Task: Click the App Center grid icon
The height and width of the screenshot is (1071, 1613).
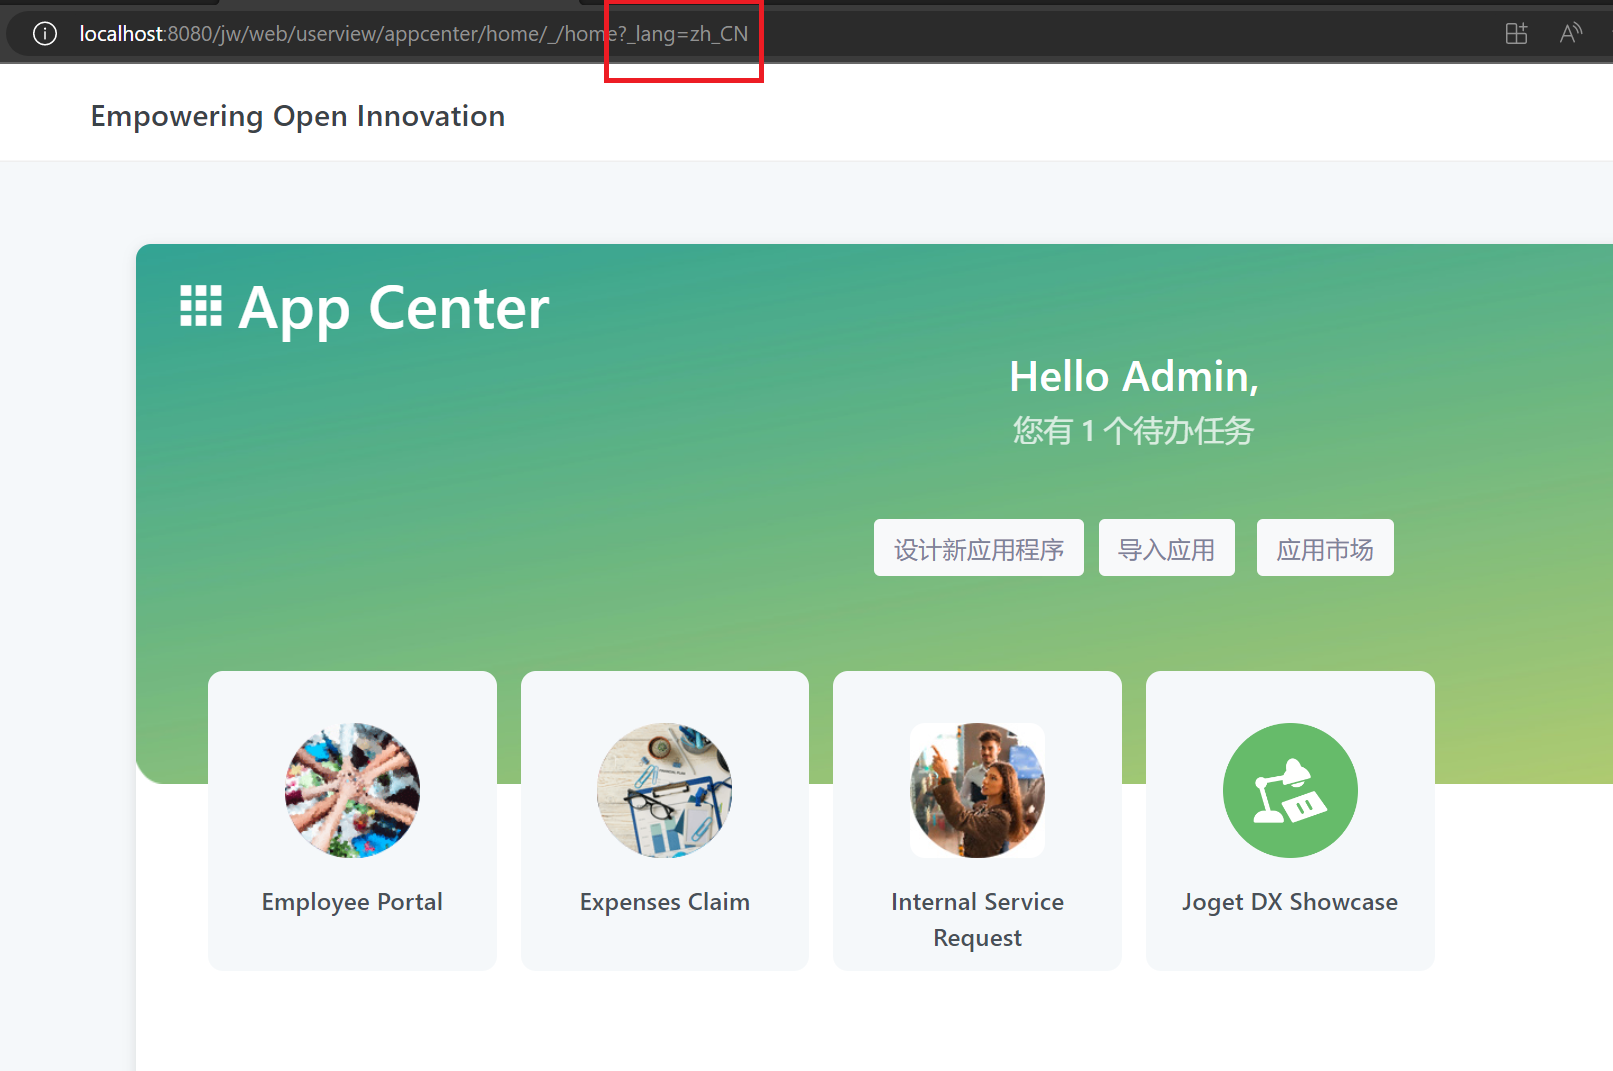Action: pyautogui.click(x=201, y=306)
